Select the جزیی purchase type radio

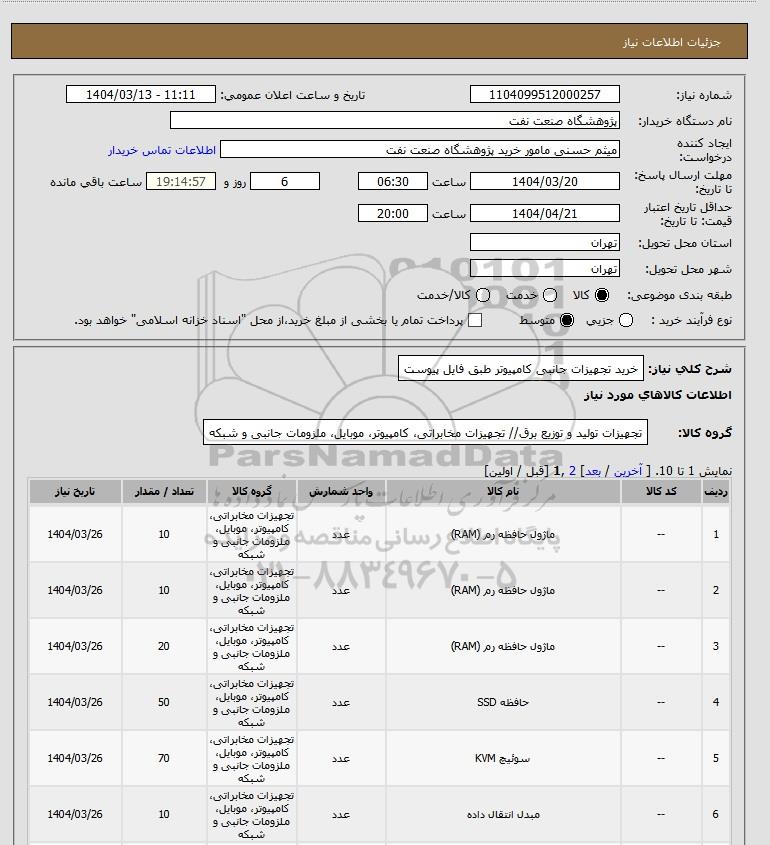pos(626,320)
